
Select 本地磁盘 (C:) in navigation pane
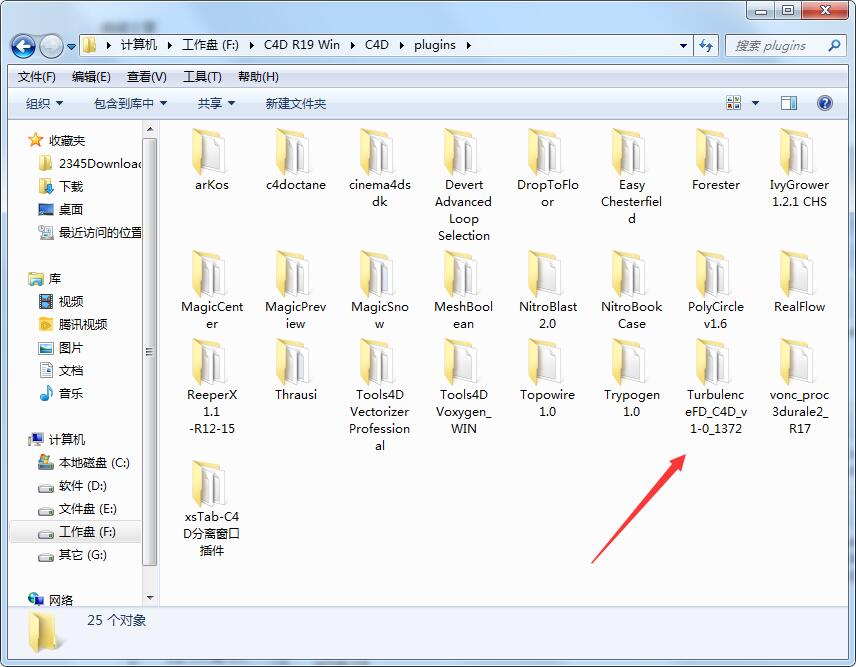pyautogui.click(x=93, y=463)
